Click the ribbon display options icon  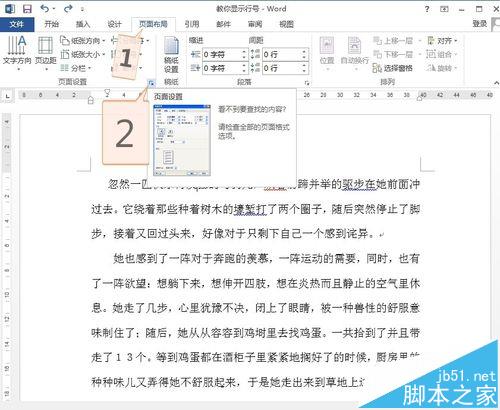point(444,9)
